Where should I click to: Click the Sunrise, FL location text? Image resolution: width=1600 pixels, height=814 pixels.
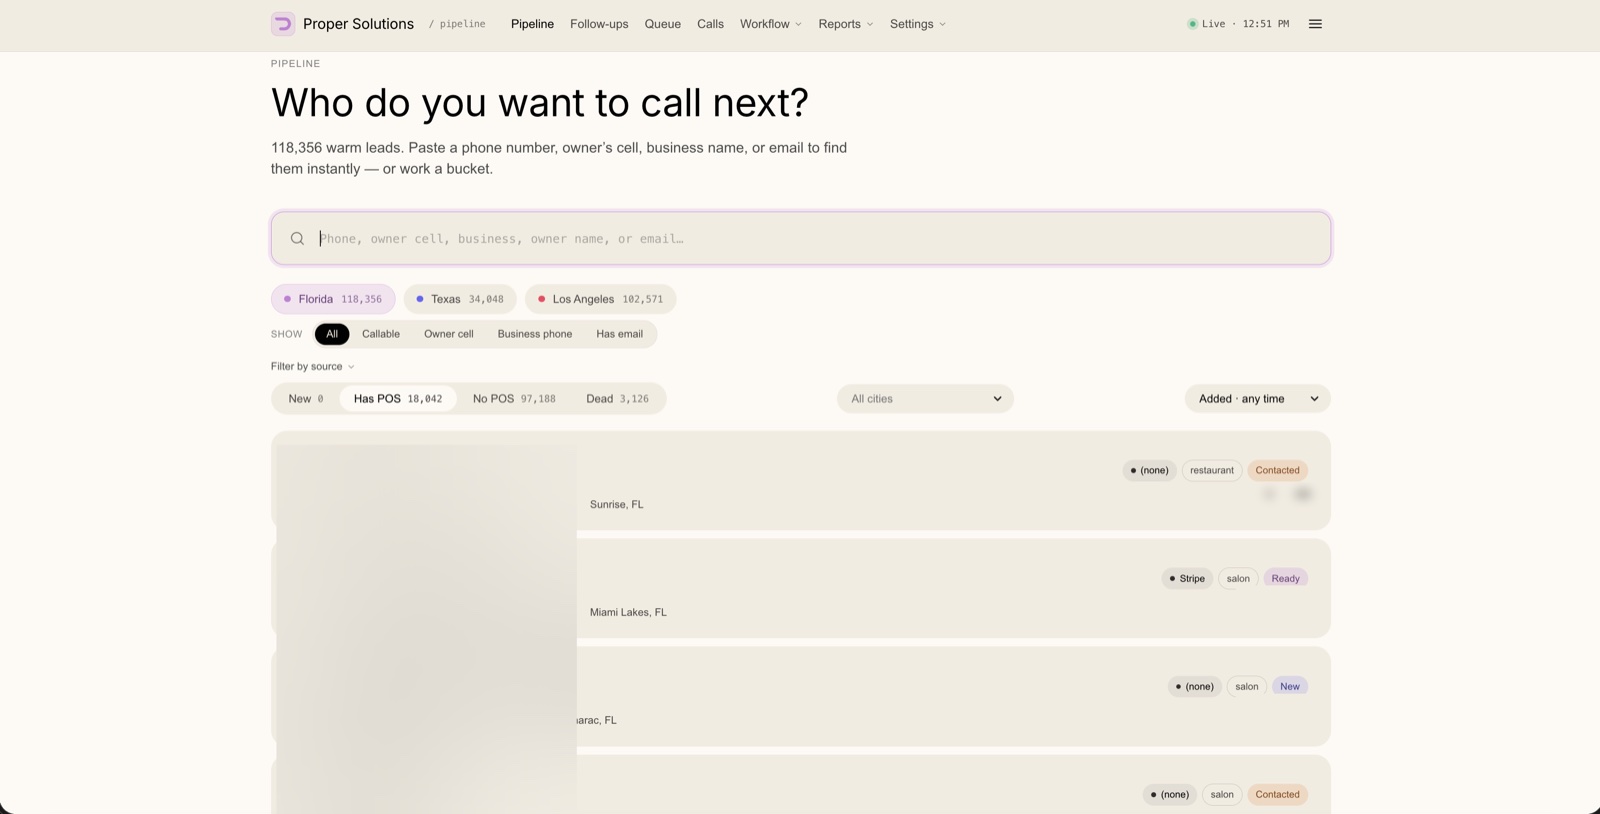click(617, 505)
